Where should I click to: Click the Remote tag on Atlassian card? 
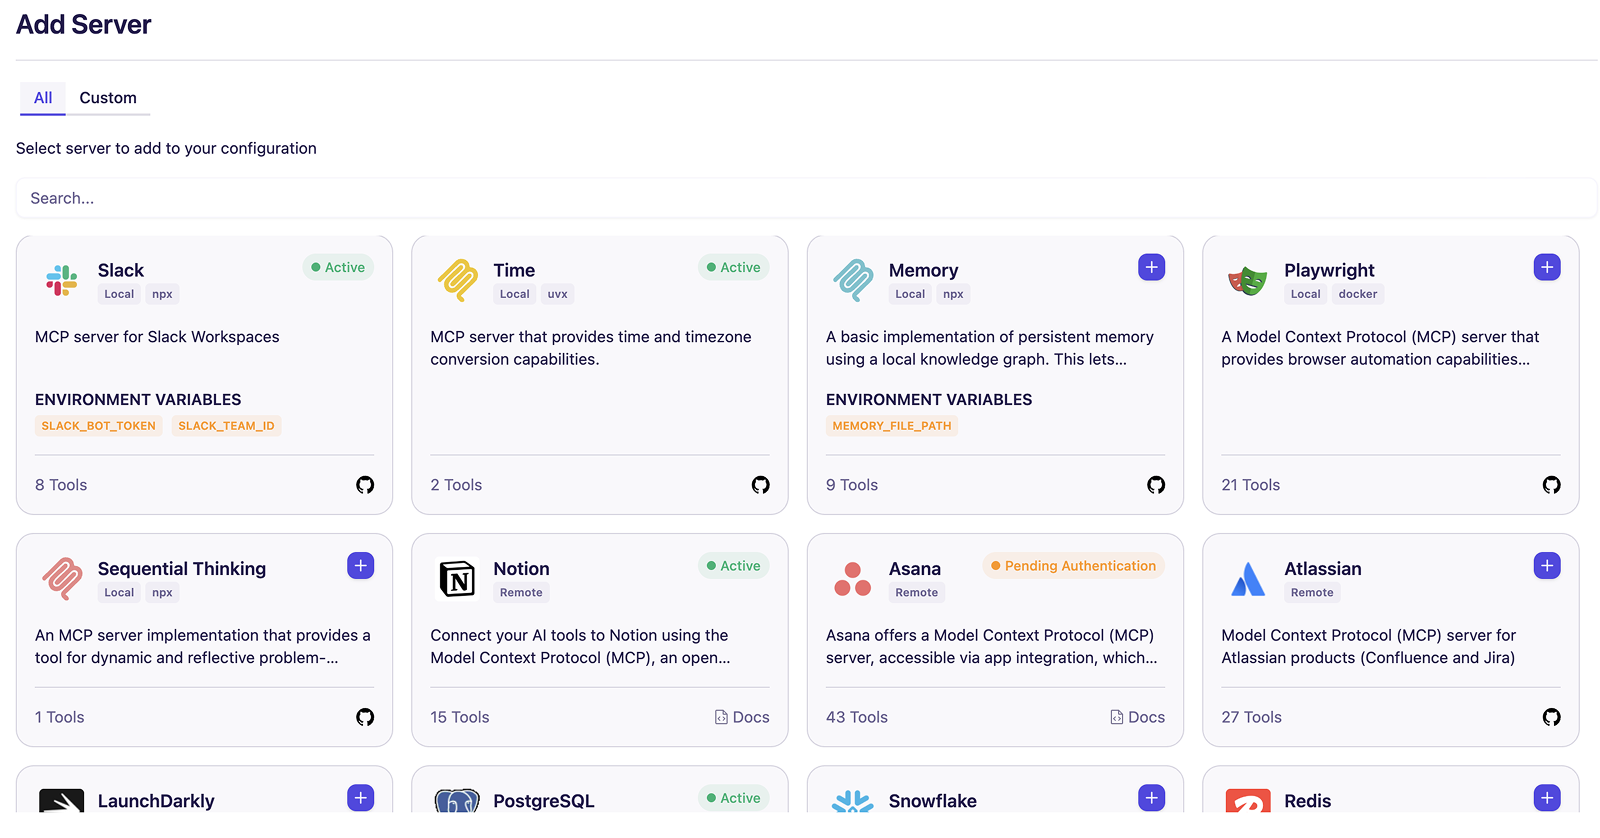pyautogui.click(x=1312, y=593)
